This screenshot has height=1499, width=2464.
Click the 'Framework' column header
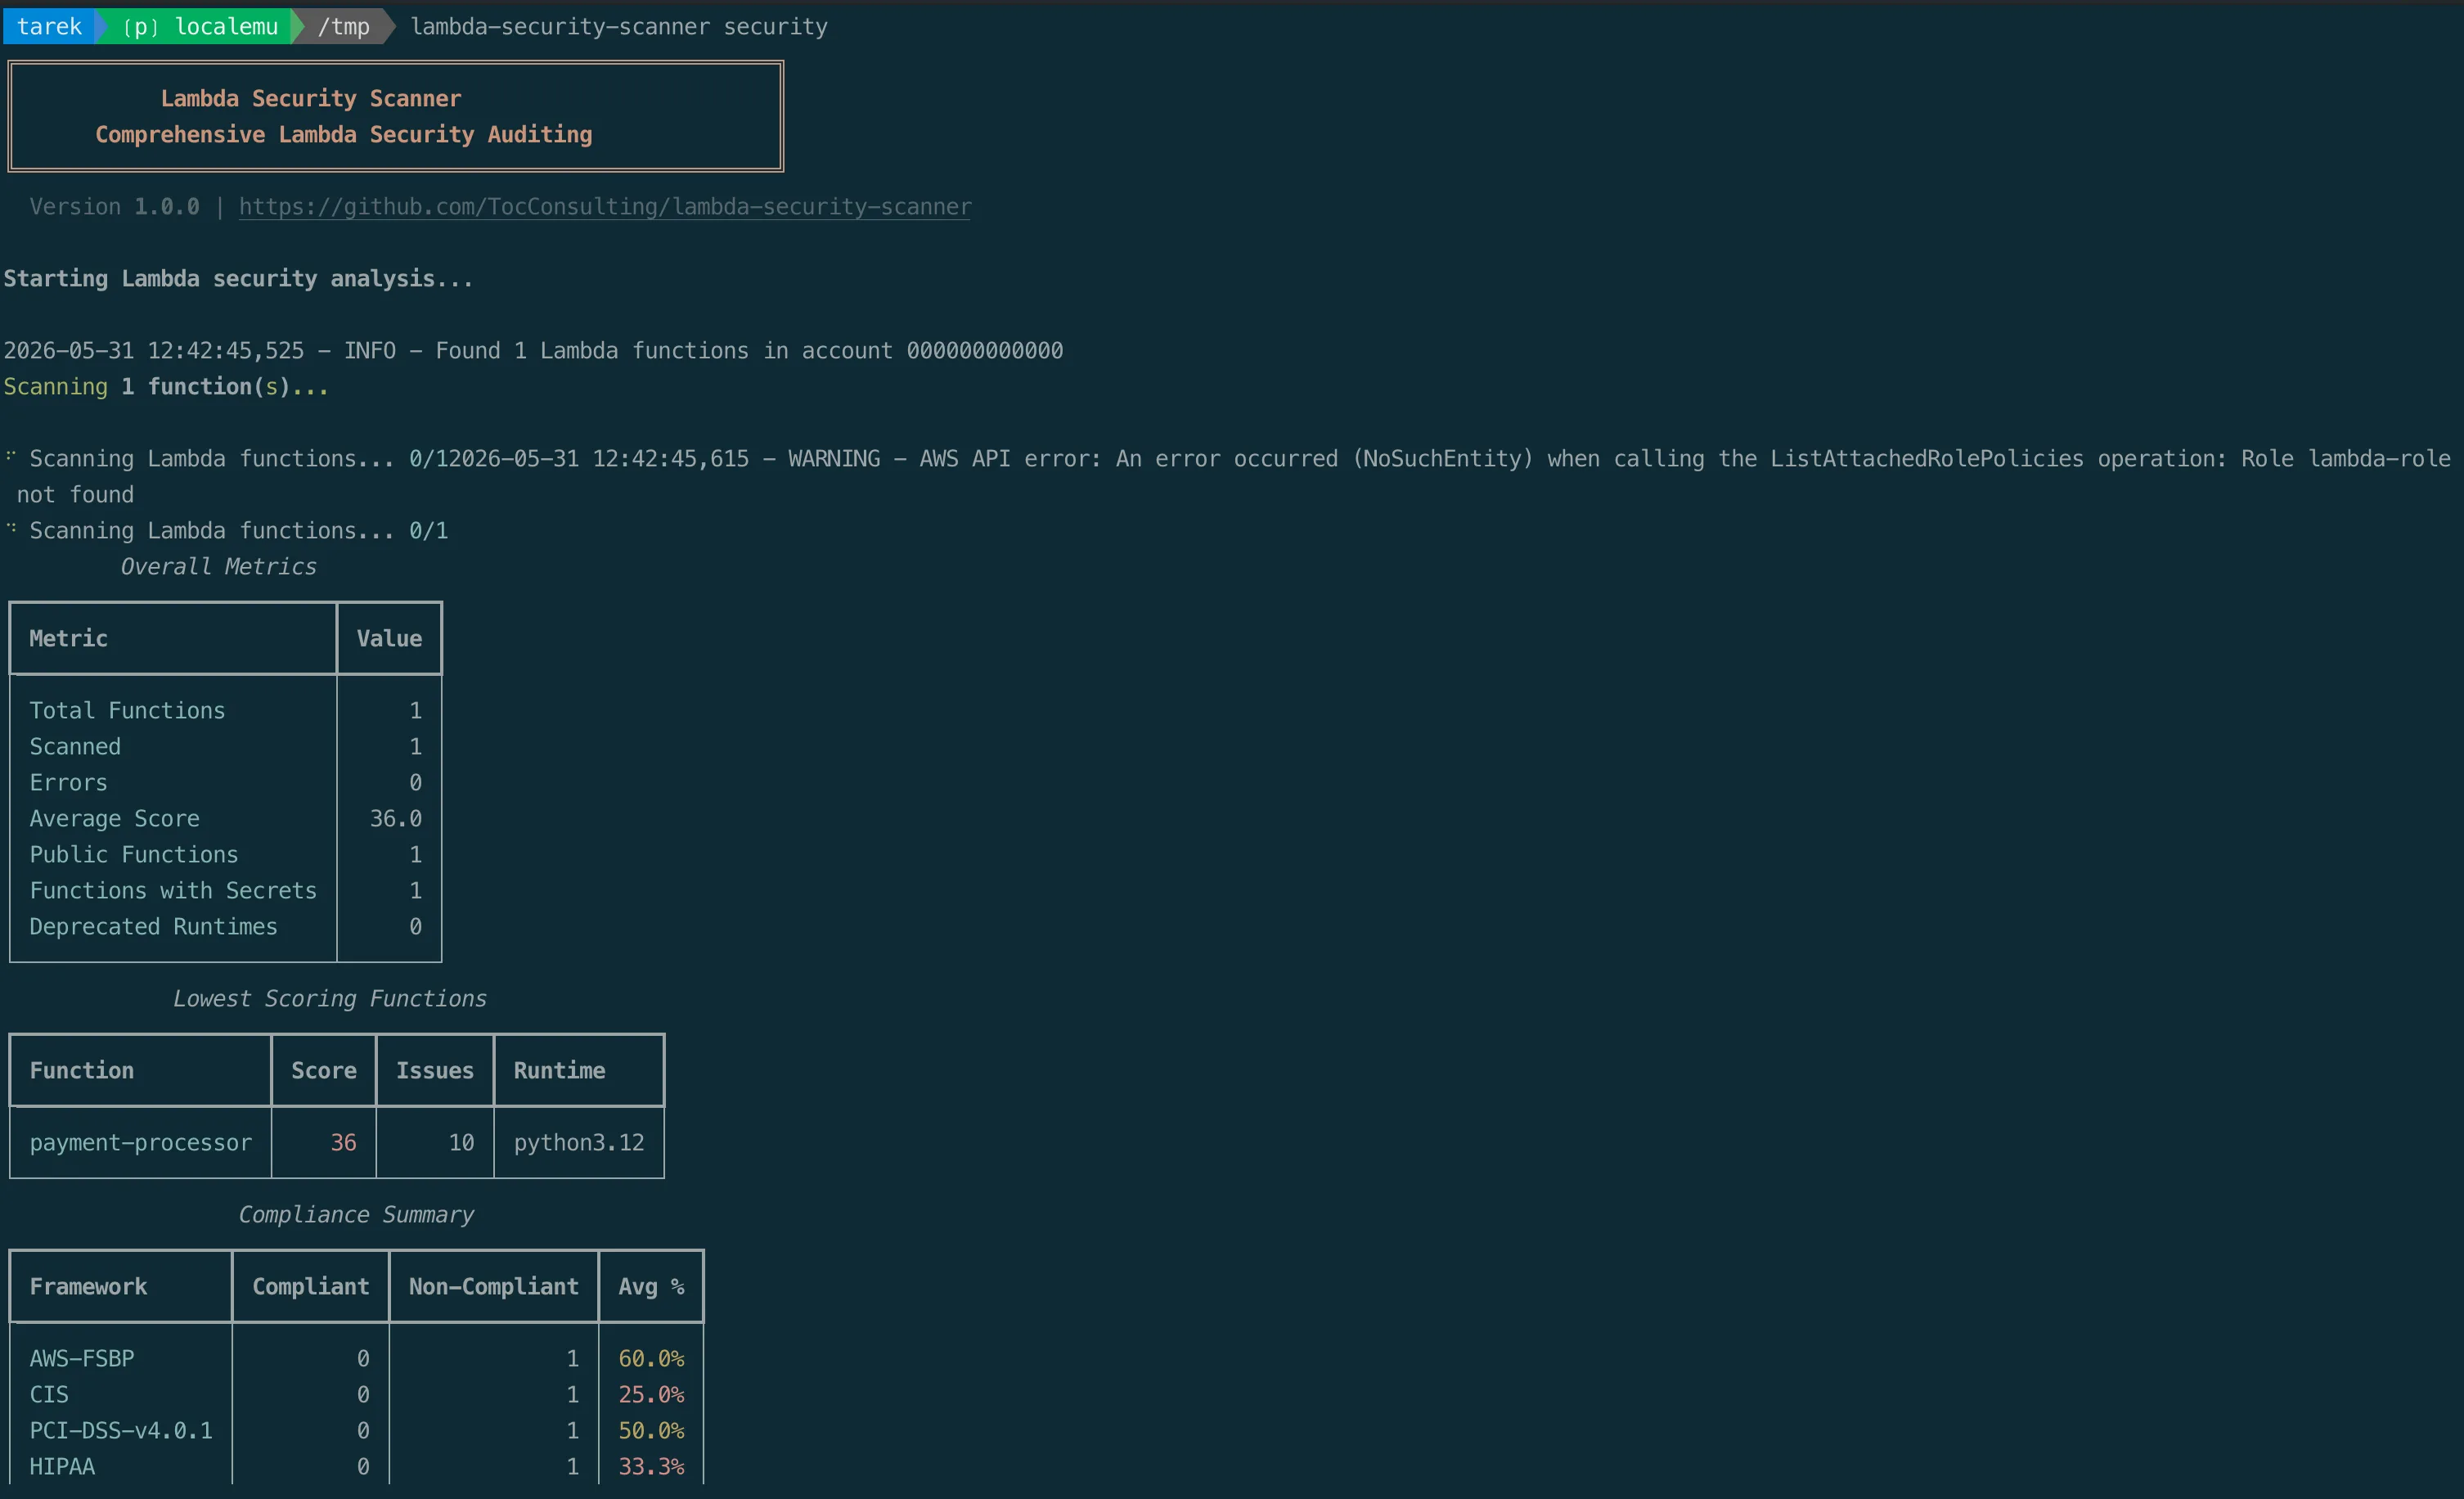[x=88, y=1286]
